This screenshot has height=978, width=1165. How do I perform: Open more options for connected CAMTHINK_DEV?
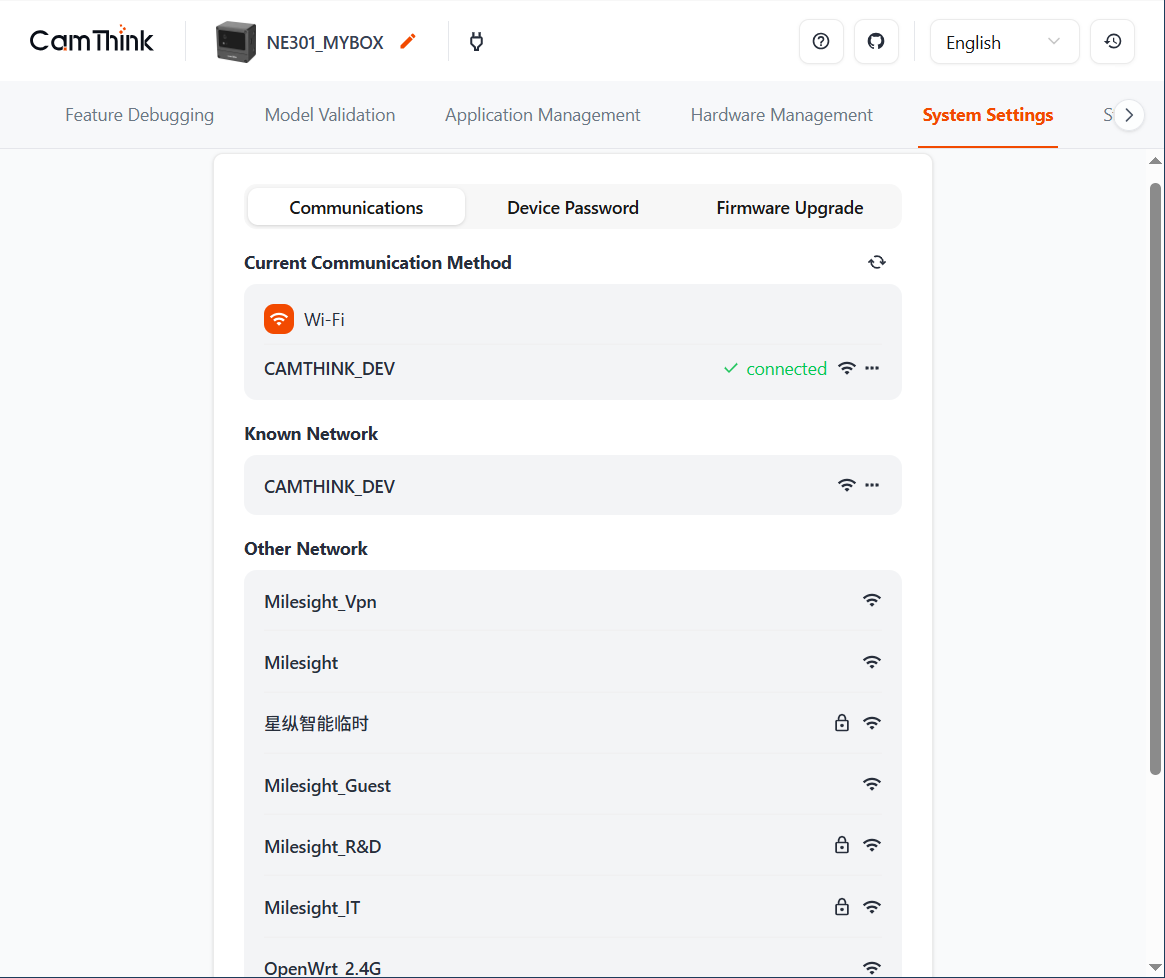point(872,368)
